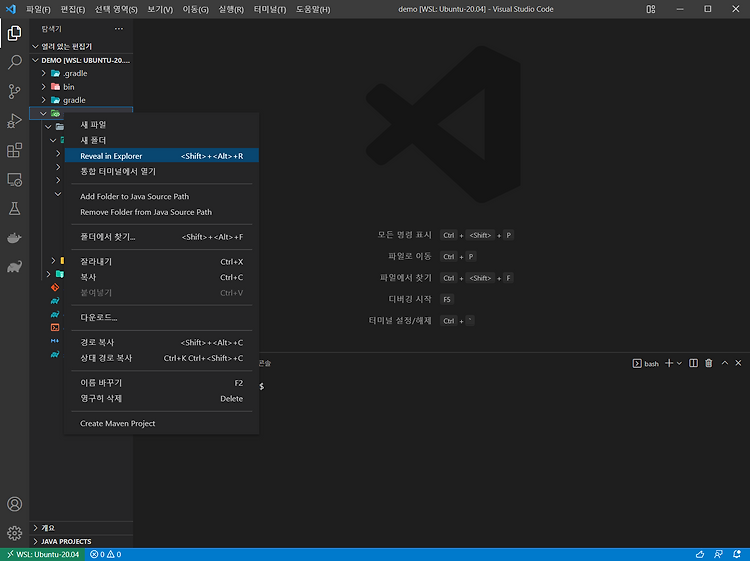This screenshot has width=750, height=561.
Task: Click the thumbs-up icon in status bar
Action: pos(700,554)
